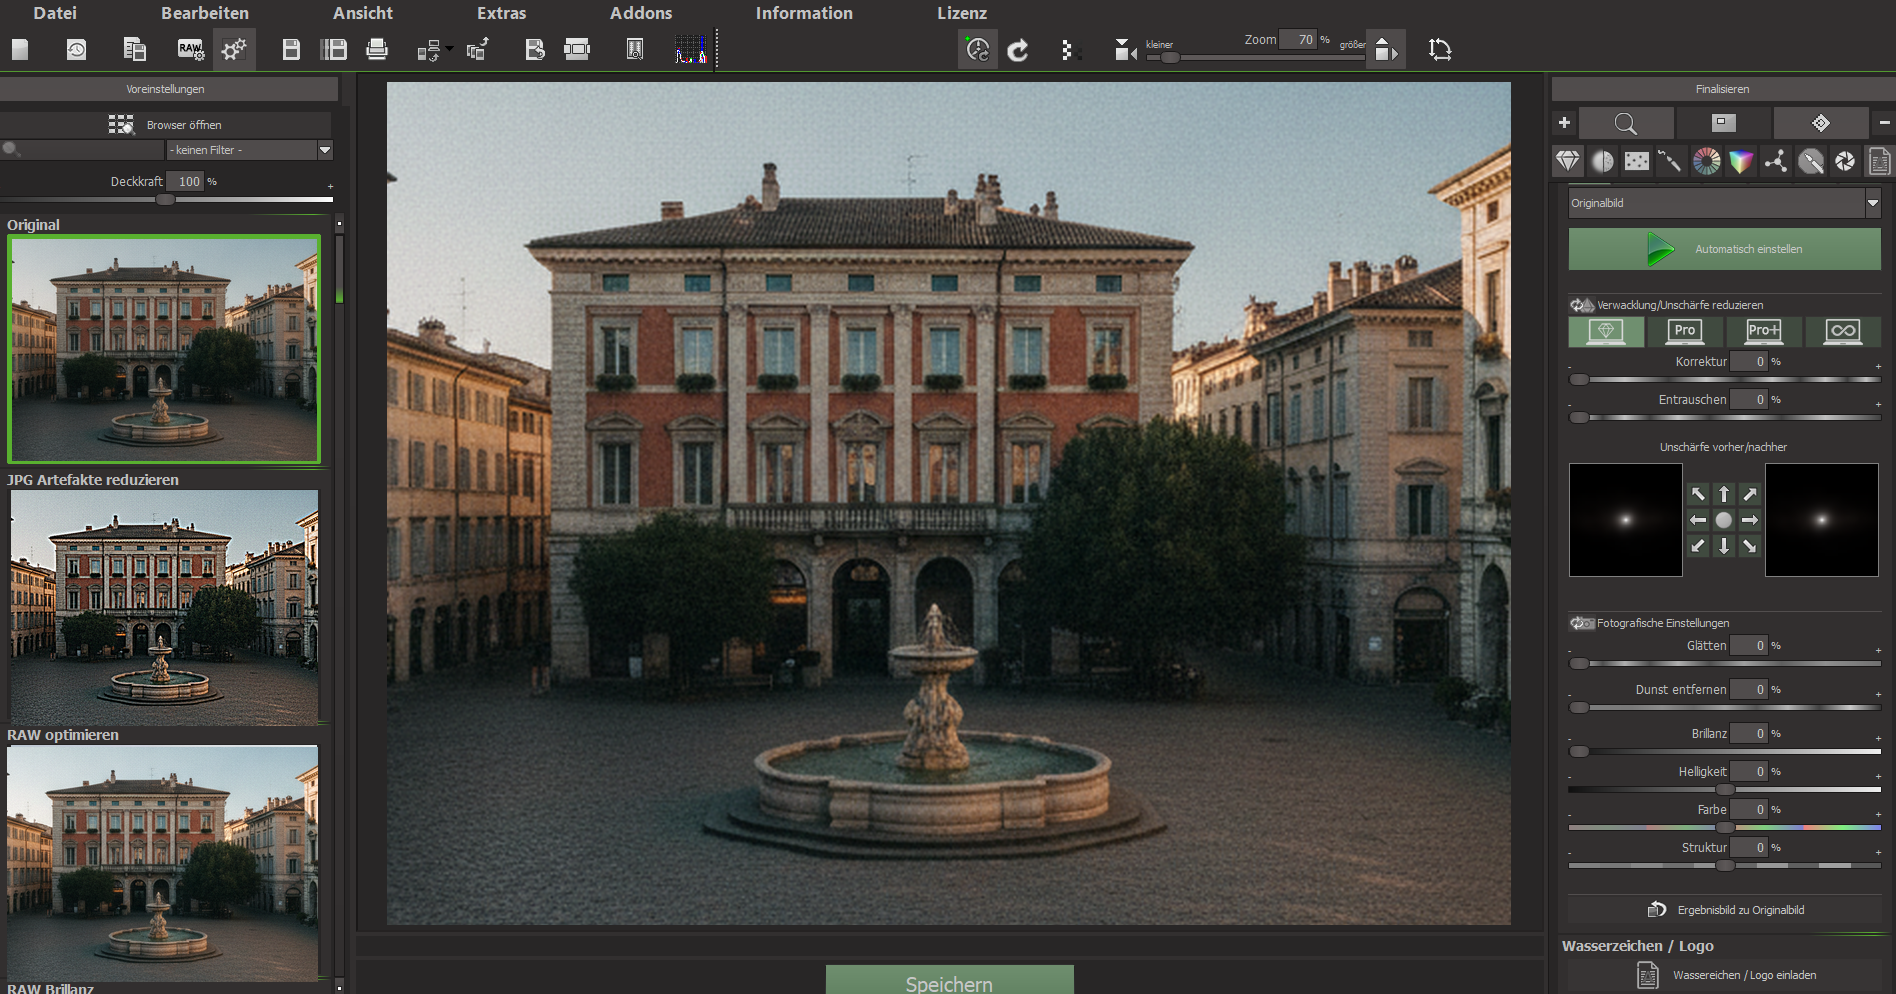1896x994 pixels.
Task: Open the histogram icon in toolbar
Action: (x=691, y=49)
